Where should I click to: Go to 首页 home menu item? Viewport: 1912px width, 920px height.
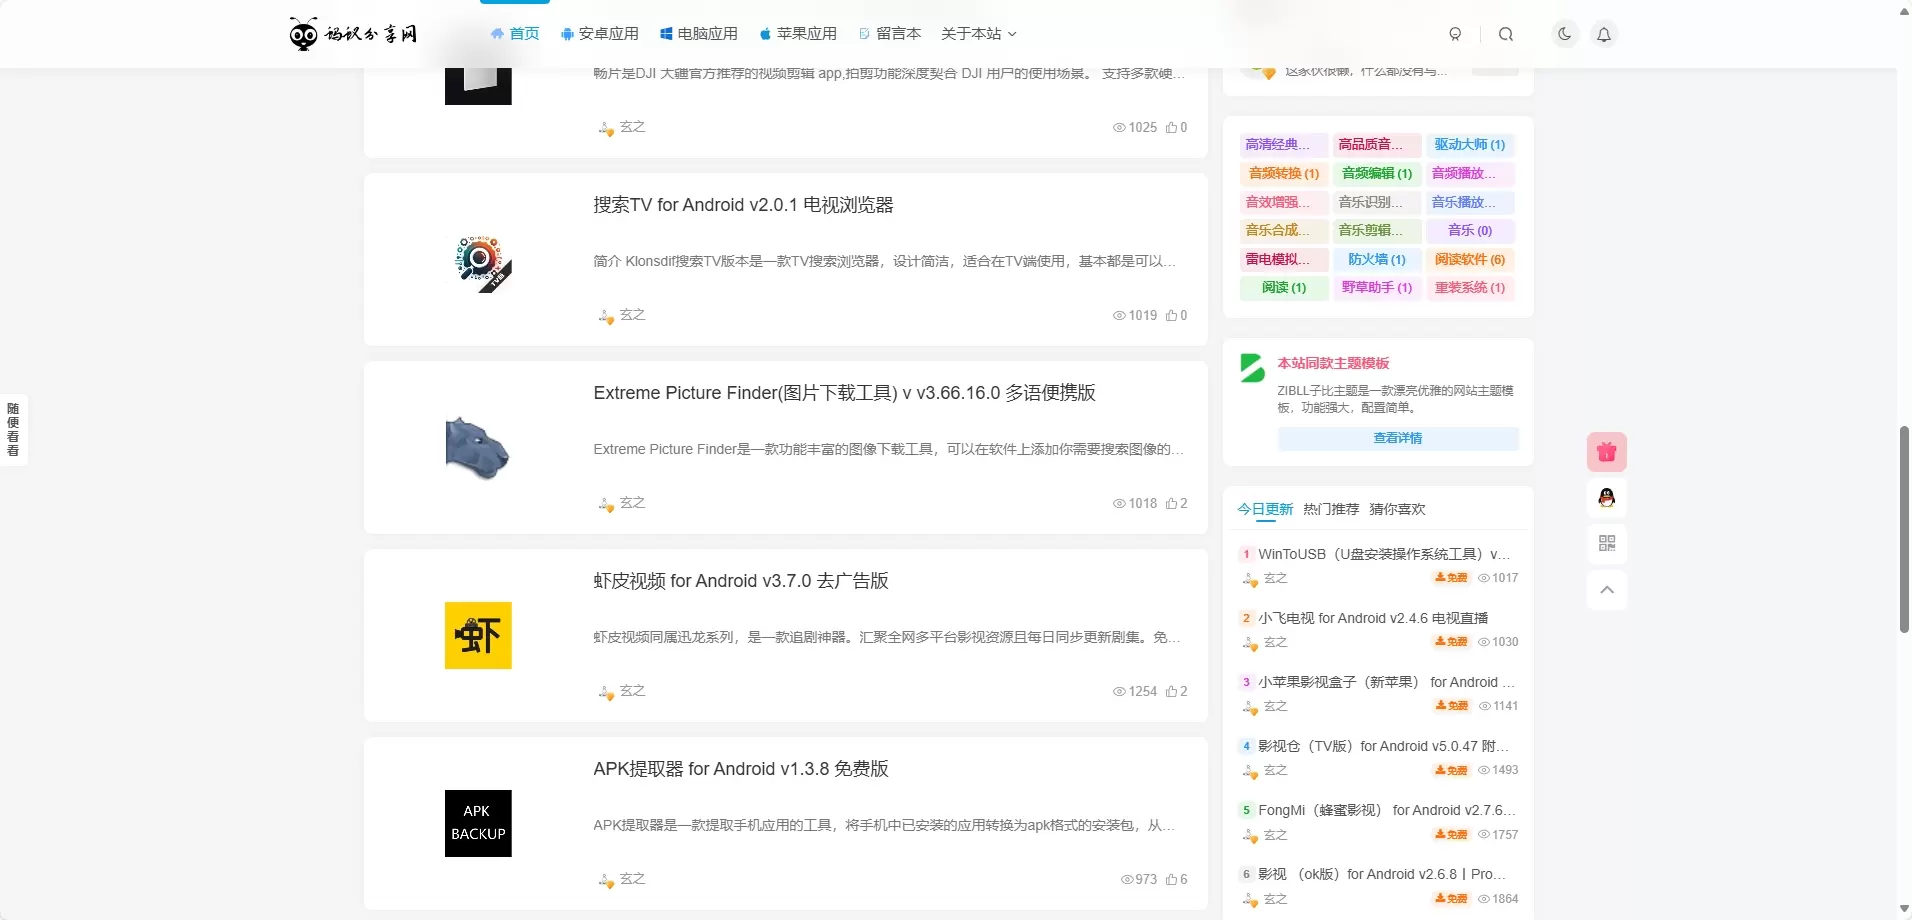[514, 34]
